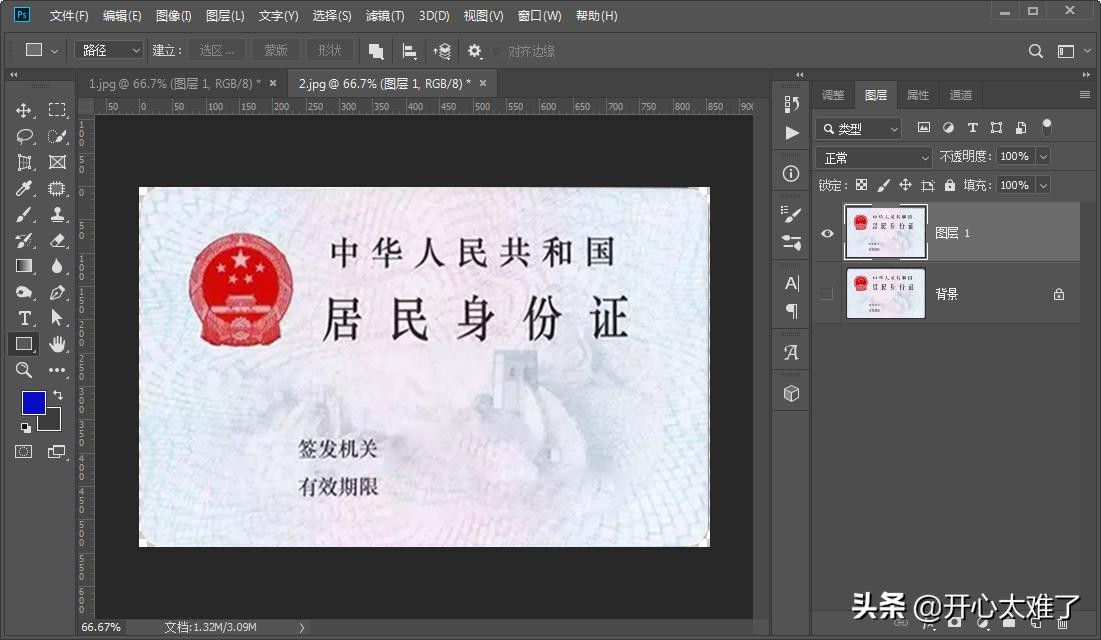The image size is (1101, 640).
Task: Select the Lasso tool
Action: [x=24, y=136]
